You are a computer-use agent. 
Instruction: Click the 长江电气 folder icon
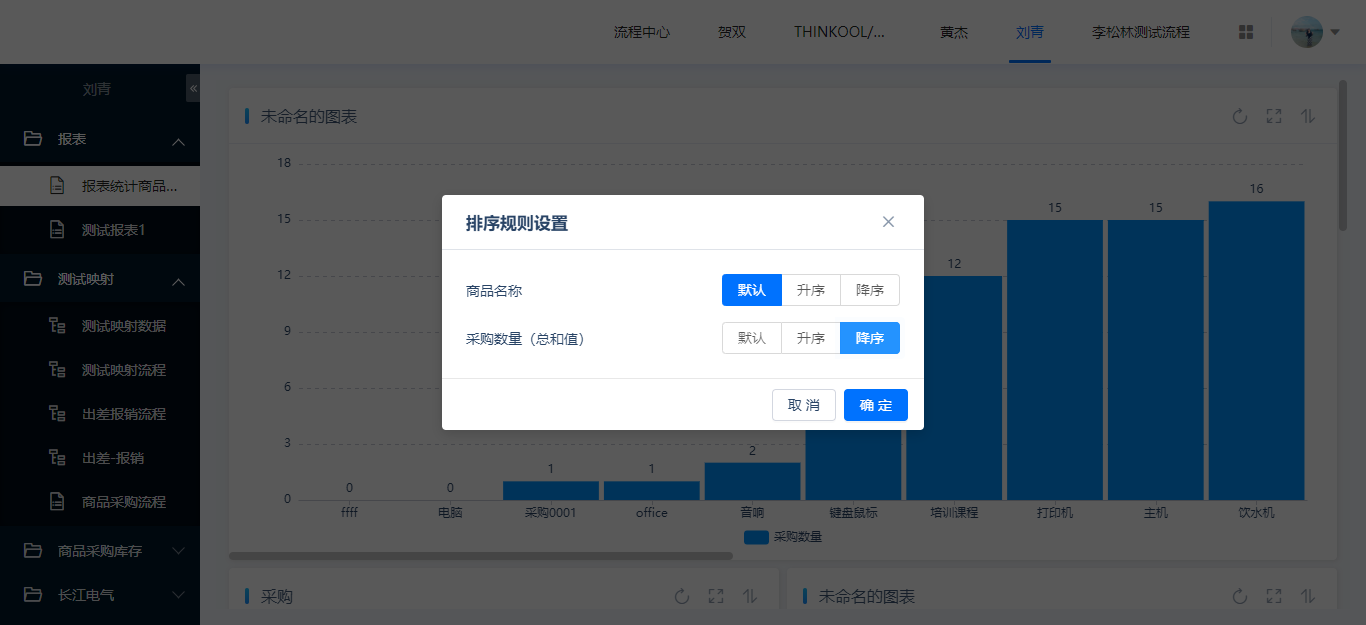point(33,595)
